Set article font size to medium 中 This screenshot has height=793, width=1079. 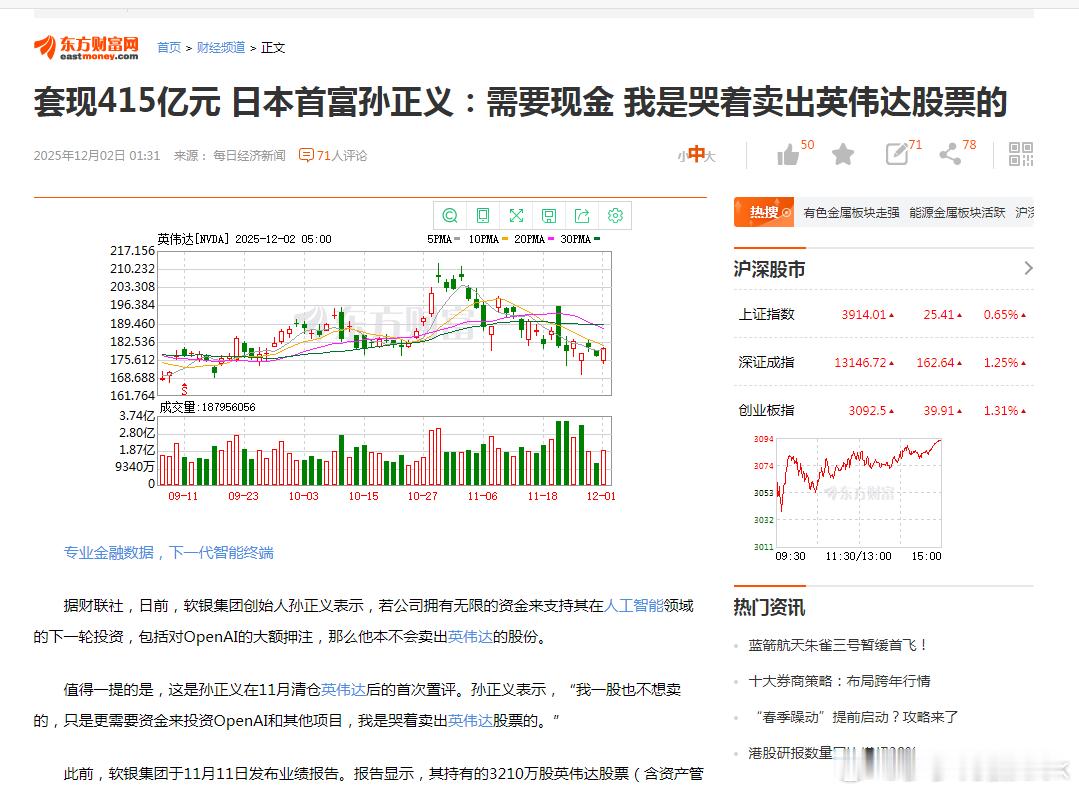point(696,154)
